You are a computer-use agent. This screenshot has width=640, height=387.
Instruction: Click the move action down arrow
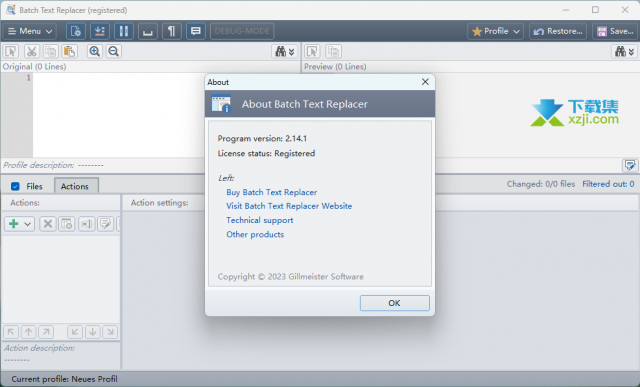point(93,332)
